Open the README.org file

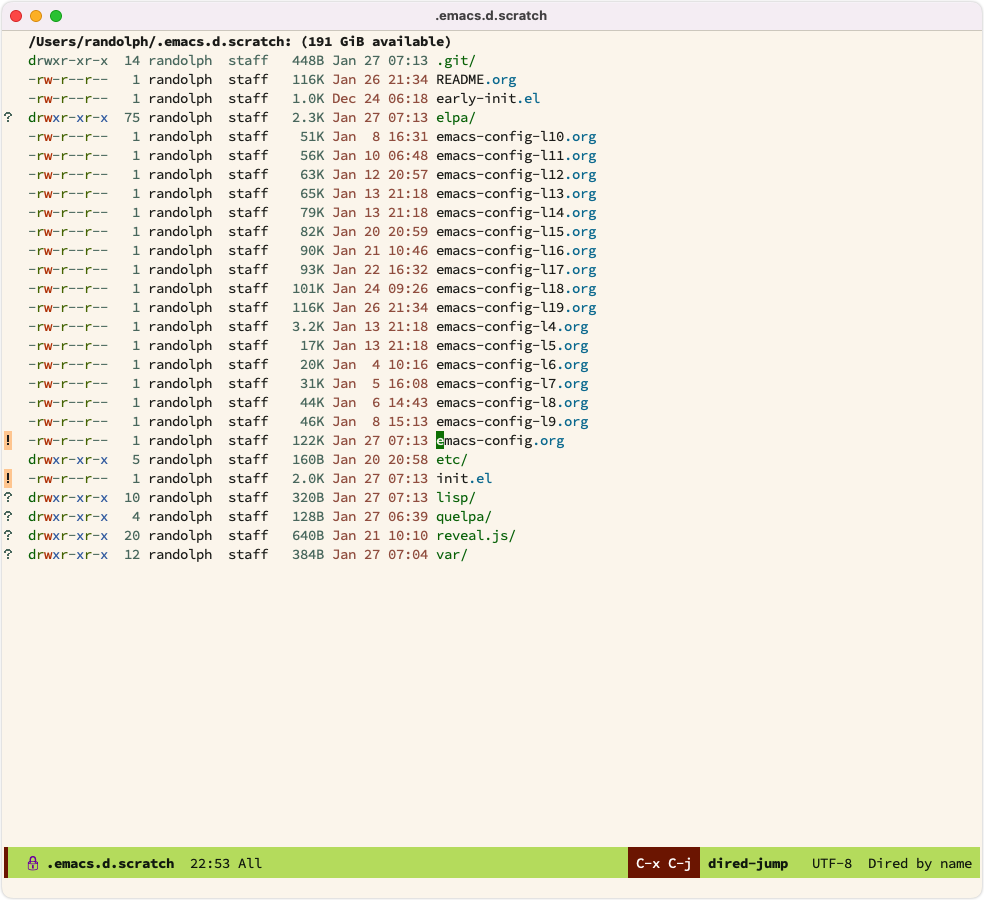(x=476, y=80)
